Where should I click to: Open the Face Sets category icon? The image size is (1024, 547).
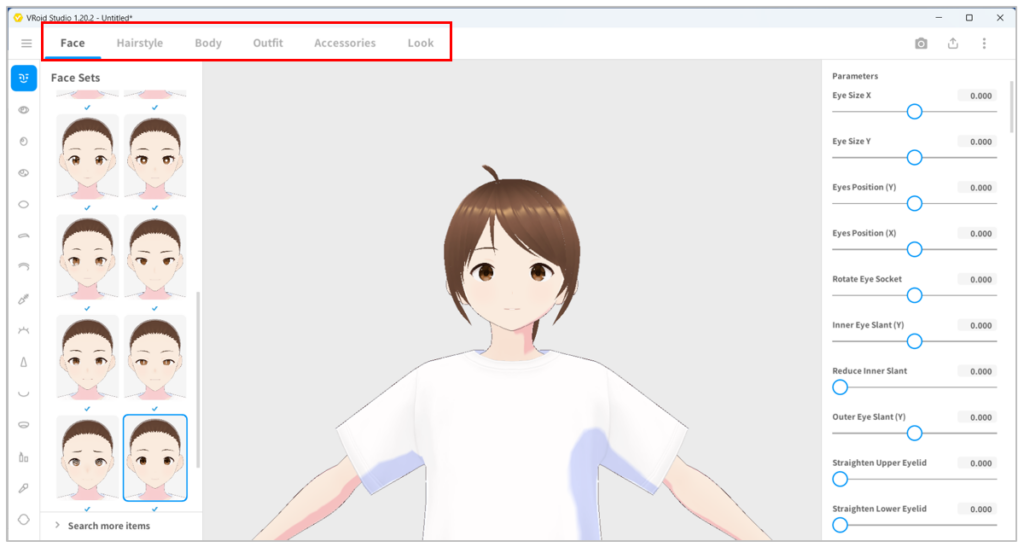point(24,79)
